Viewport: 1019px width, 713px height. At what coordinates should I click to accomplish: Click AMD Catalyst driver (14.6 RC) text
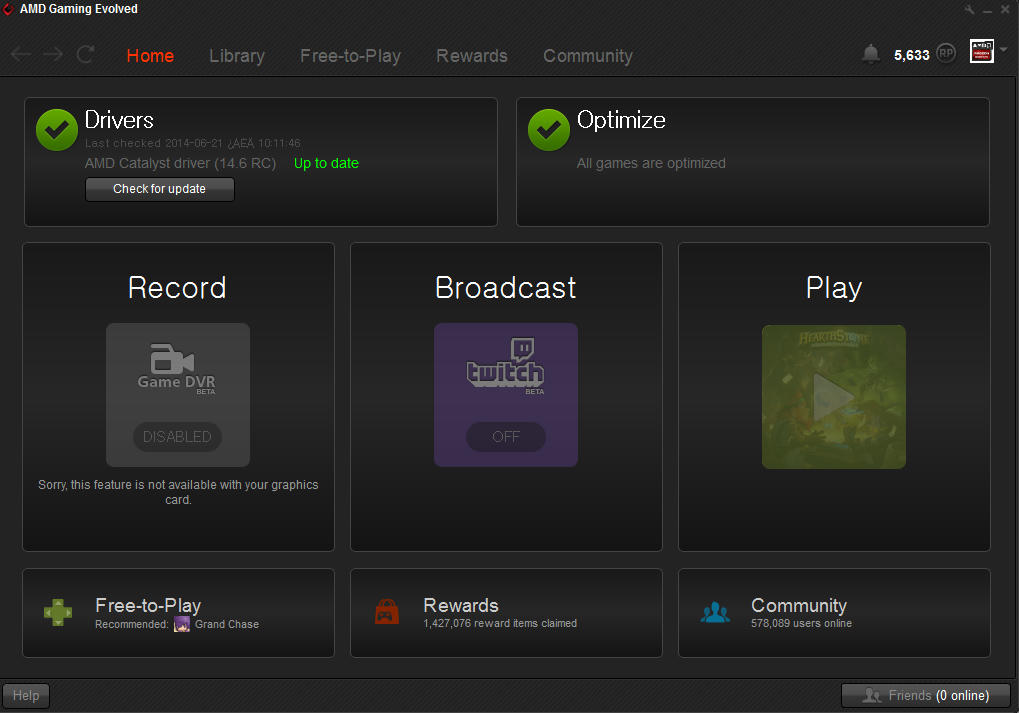pos(181,163)
